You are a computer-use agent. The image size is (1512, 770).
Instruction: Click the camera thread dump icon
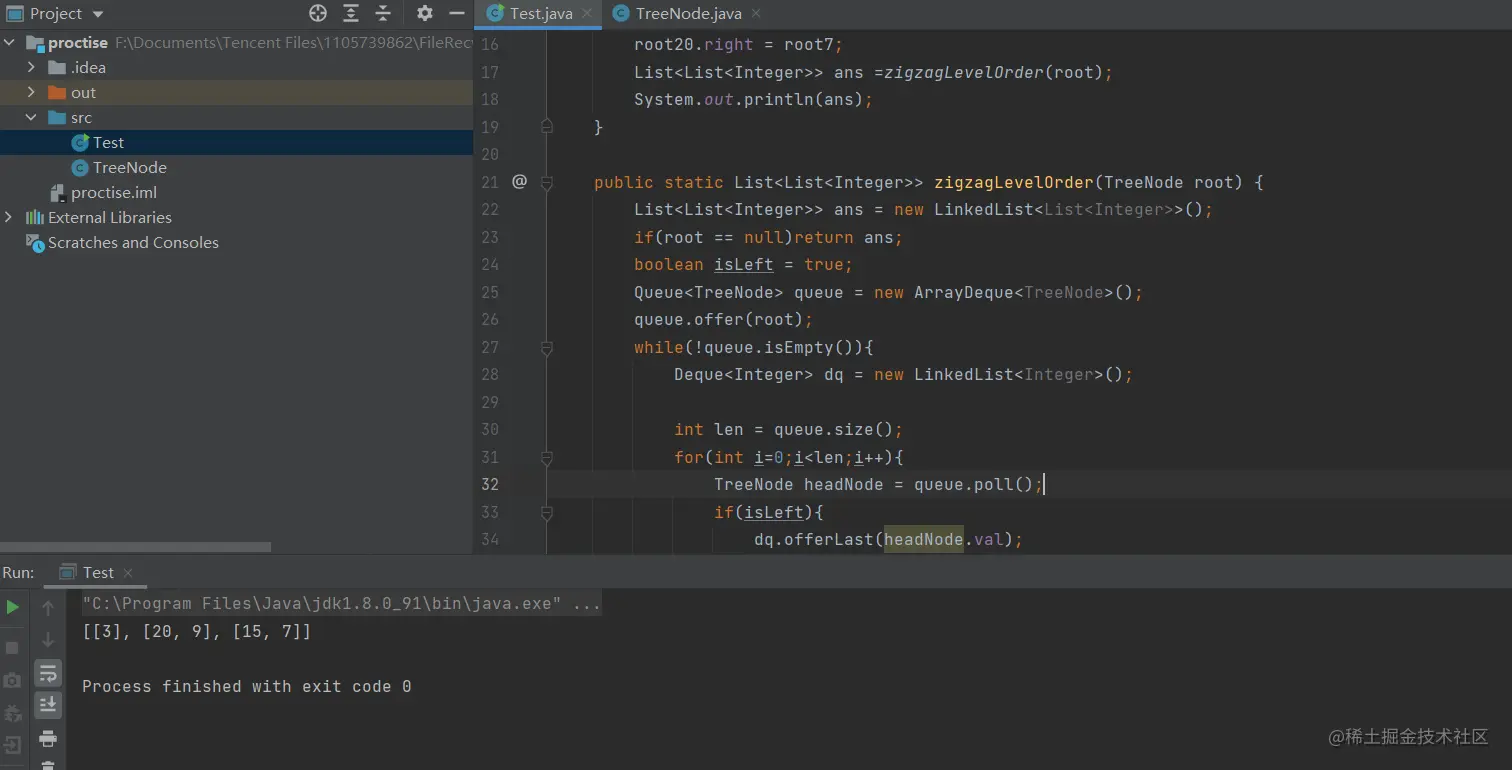[x=13, y=680]
